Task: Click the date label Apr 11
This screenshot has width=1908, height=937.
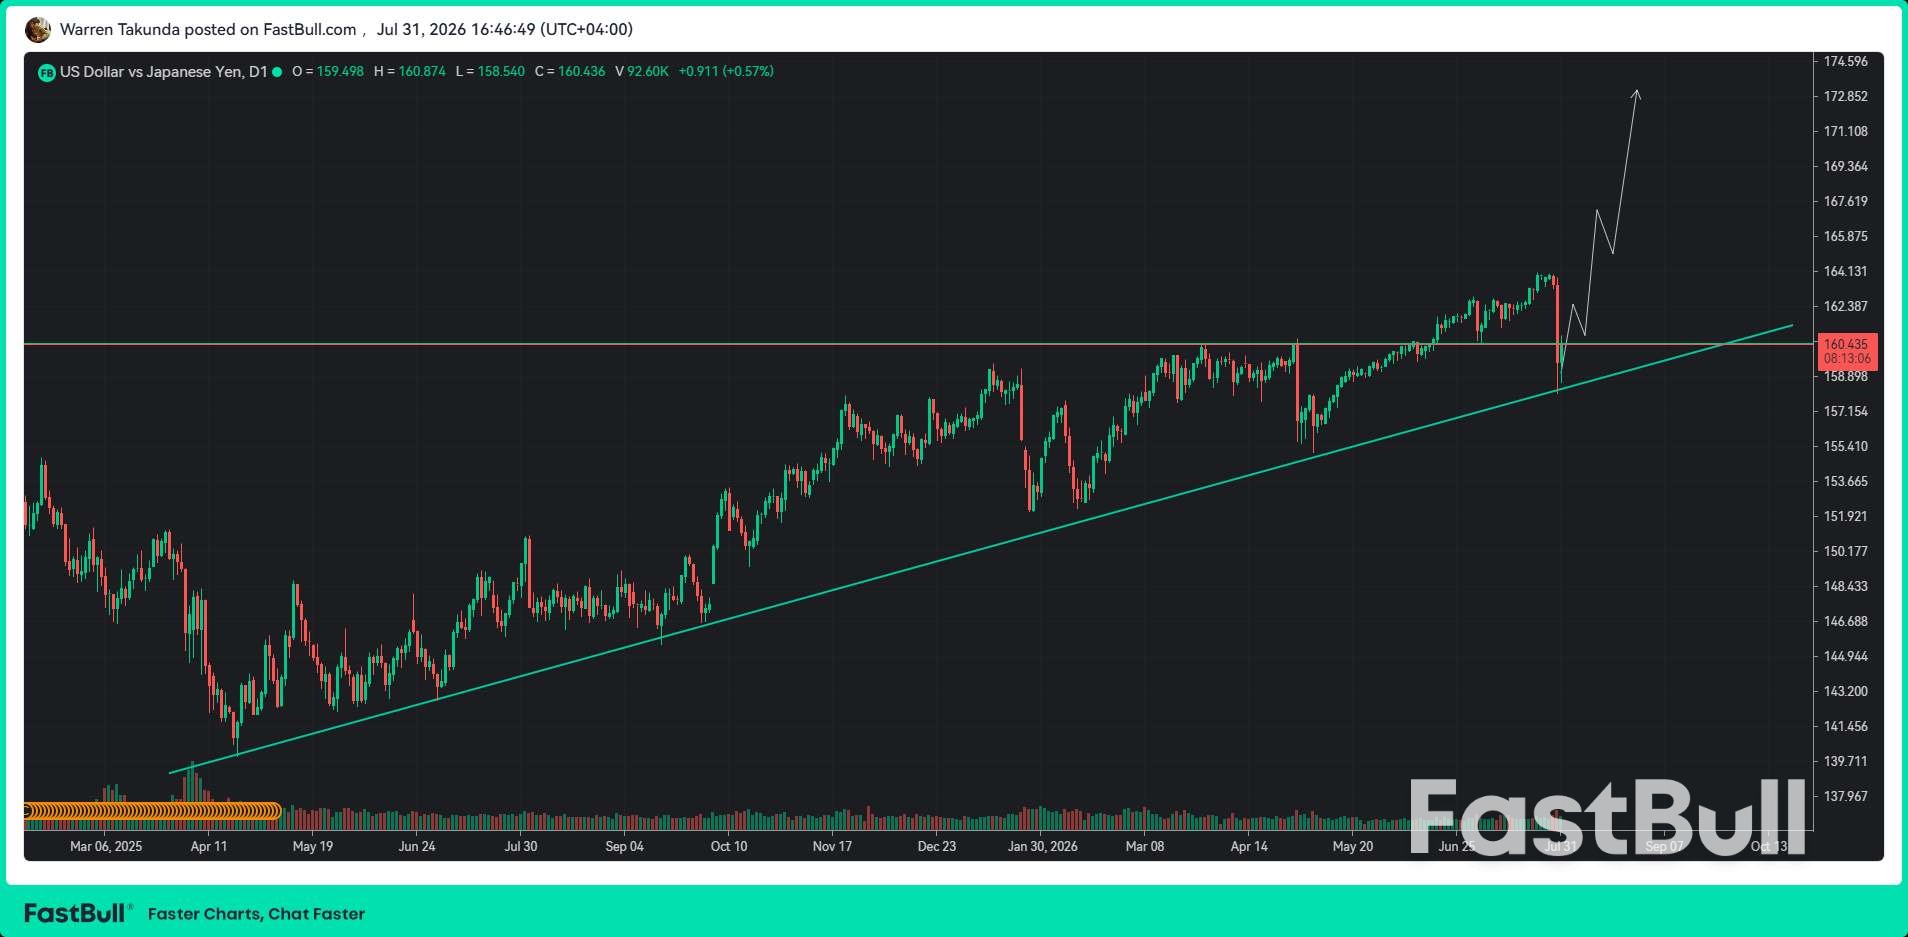Action: (x=209, y=847)
